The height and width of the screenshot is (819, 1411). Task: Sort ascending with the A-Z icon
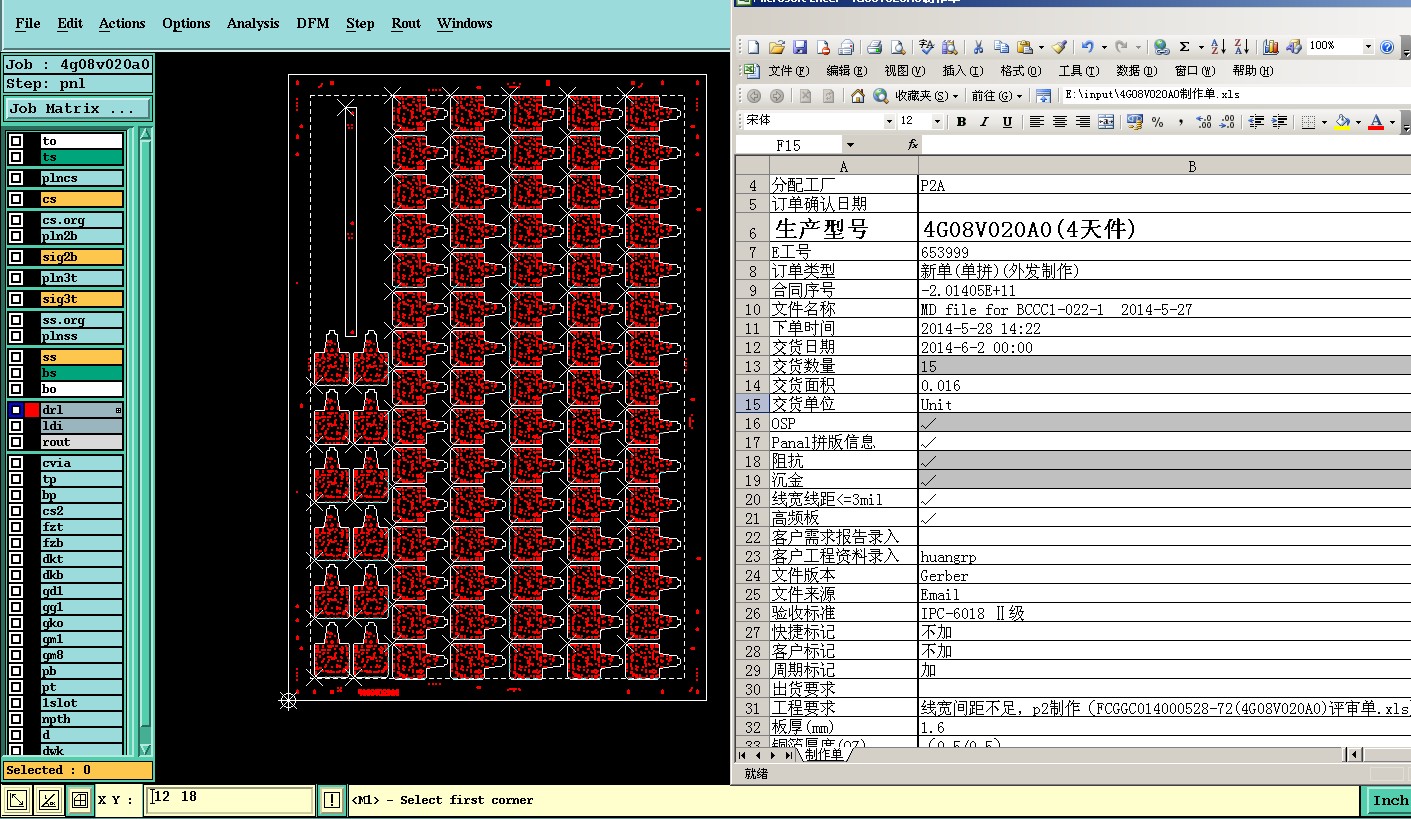1218,47
